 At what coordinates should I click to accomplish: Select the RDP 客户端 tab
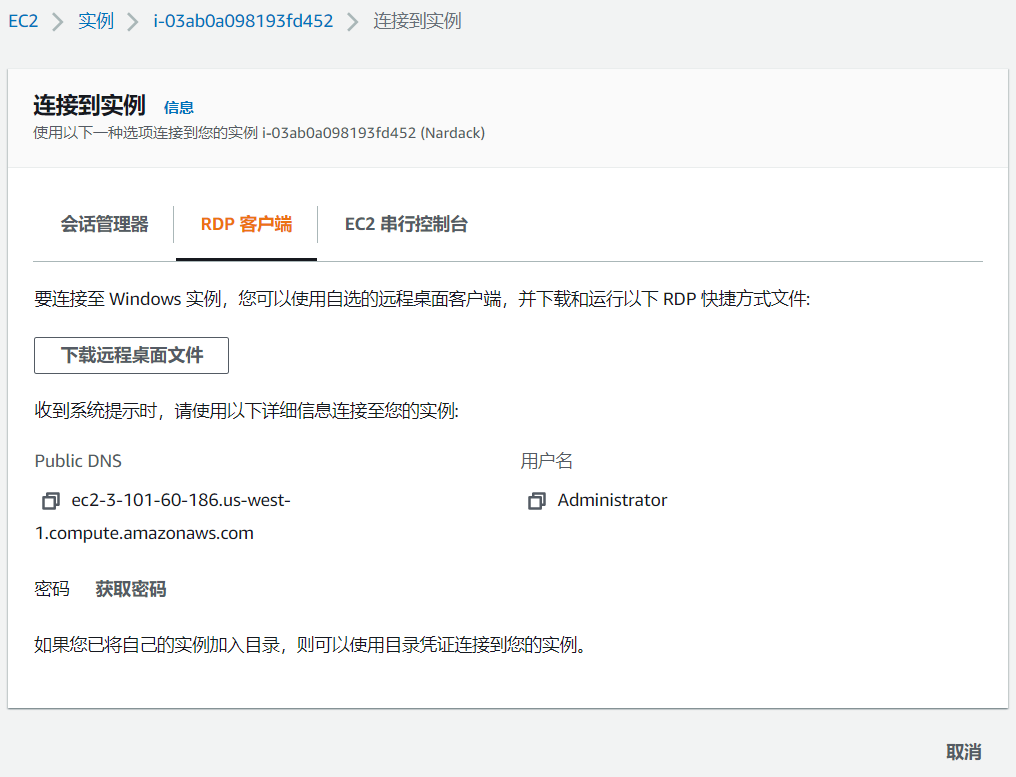pos(246,224)
